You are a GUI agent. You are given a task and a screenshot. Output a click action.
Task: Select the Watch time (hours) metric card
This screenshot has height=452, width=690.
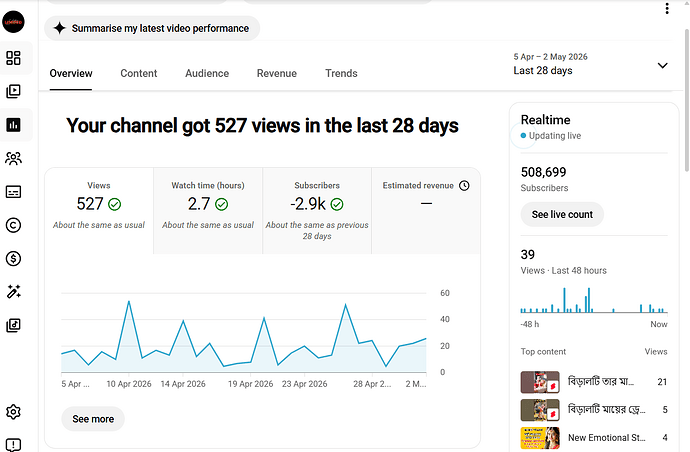(x=208, y=211)
